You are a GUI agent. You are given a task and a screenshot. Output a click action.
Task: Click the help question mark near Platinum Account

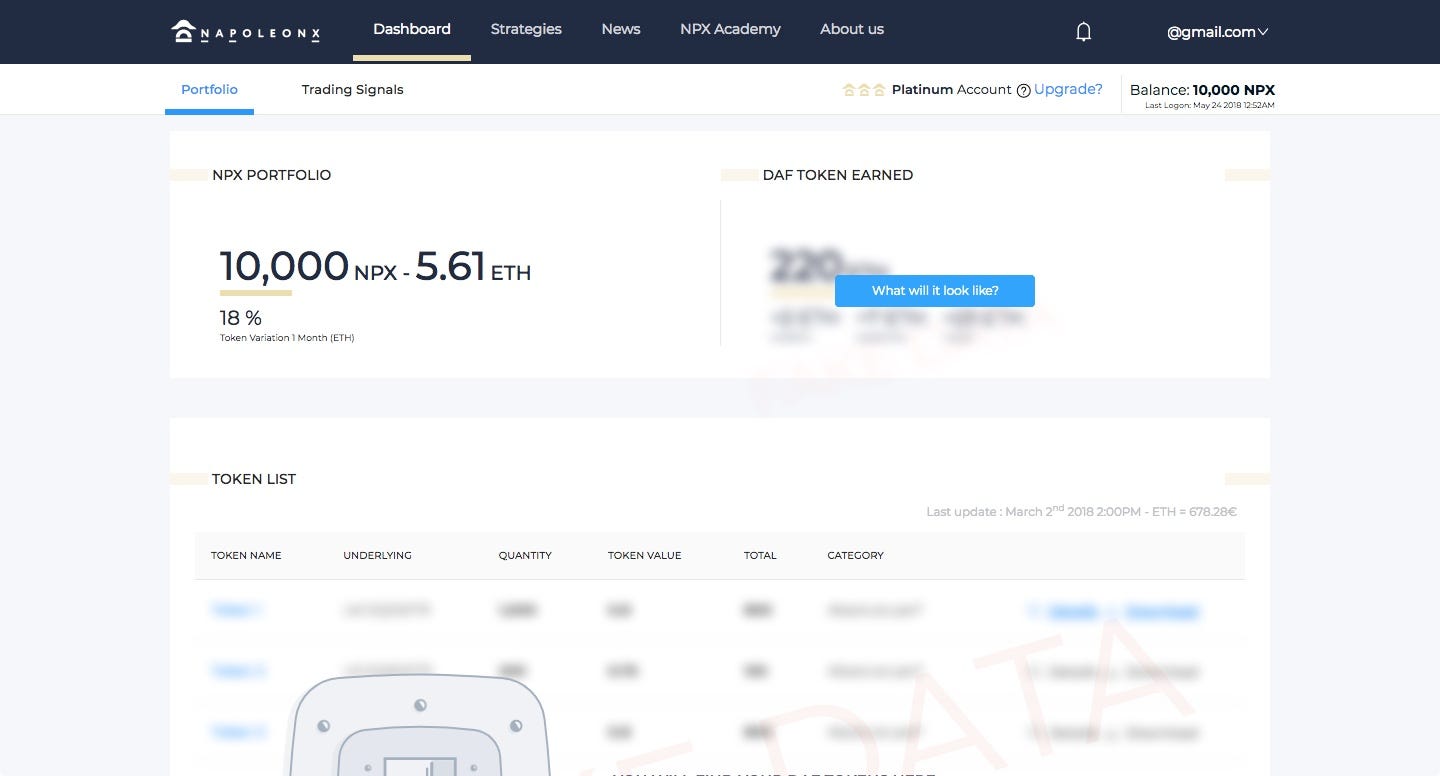(x=1023, y=90)
